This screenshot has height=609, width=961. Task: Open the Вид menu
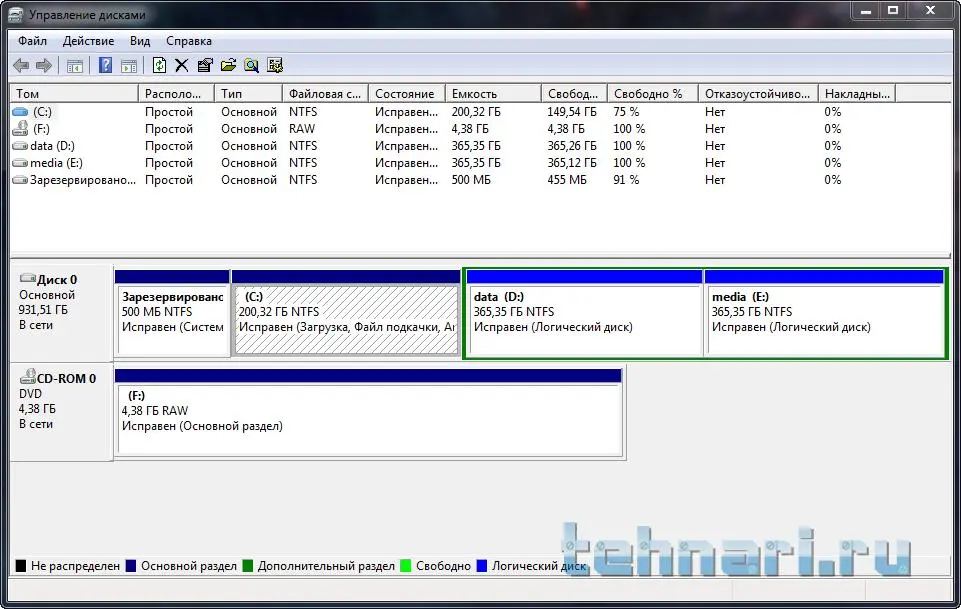coord(140,41)
